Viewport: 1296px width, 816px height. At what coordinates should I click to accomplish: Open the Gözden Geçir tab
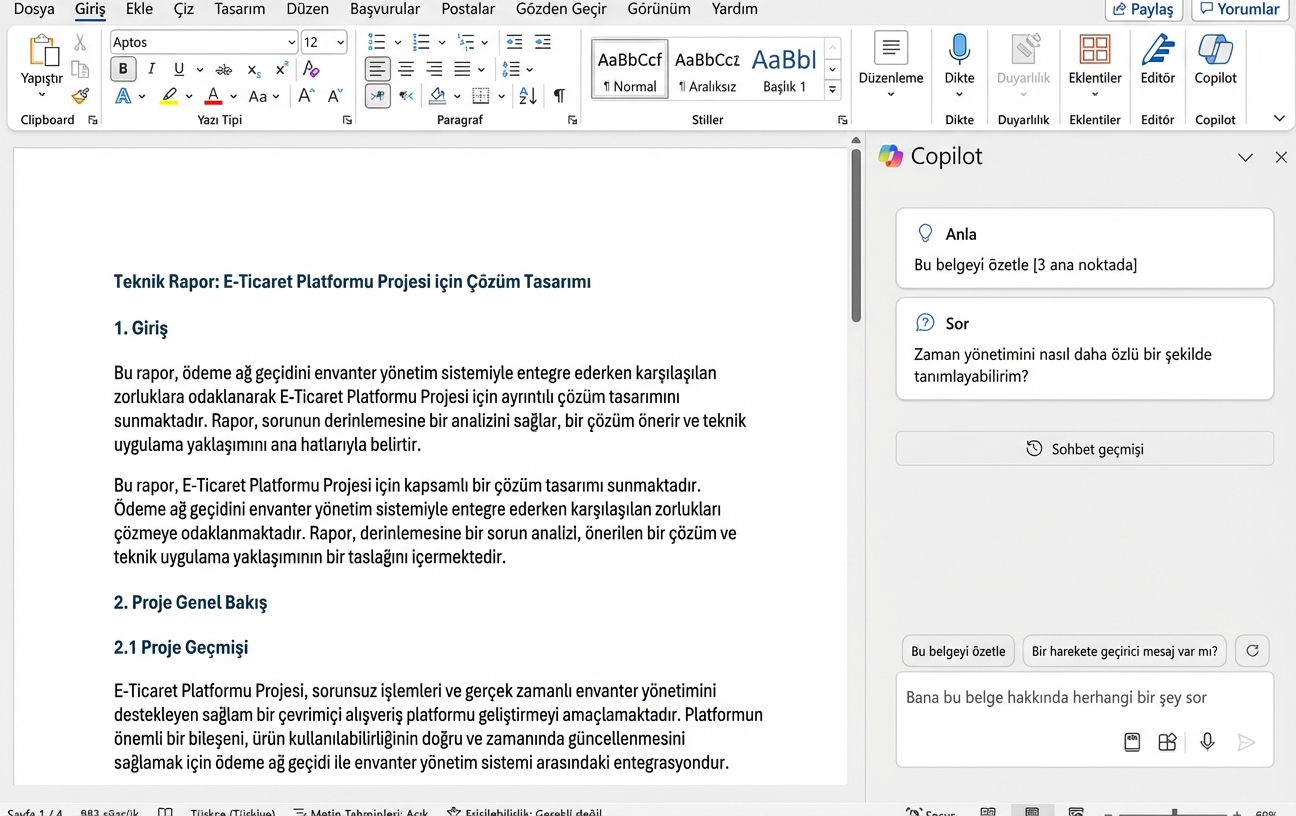[x=561, y=9]
